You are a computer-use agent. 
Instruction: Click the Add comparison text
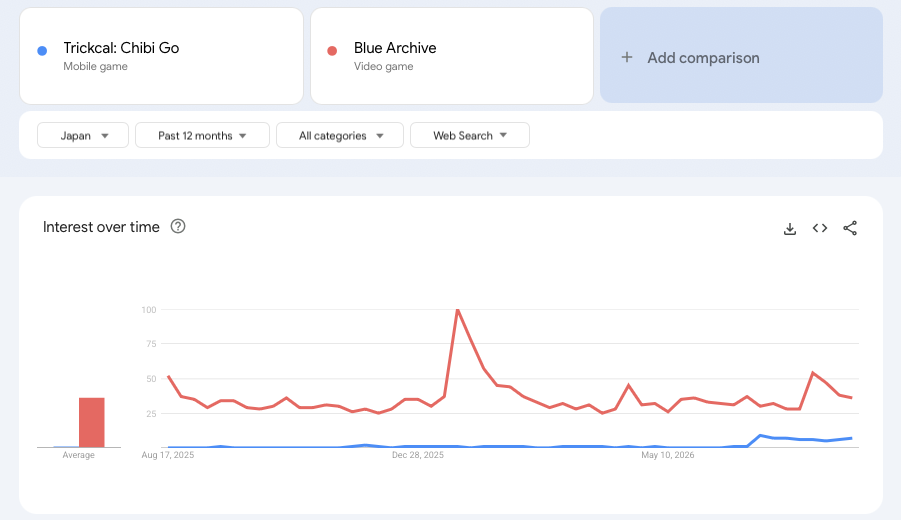point(703,58)
